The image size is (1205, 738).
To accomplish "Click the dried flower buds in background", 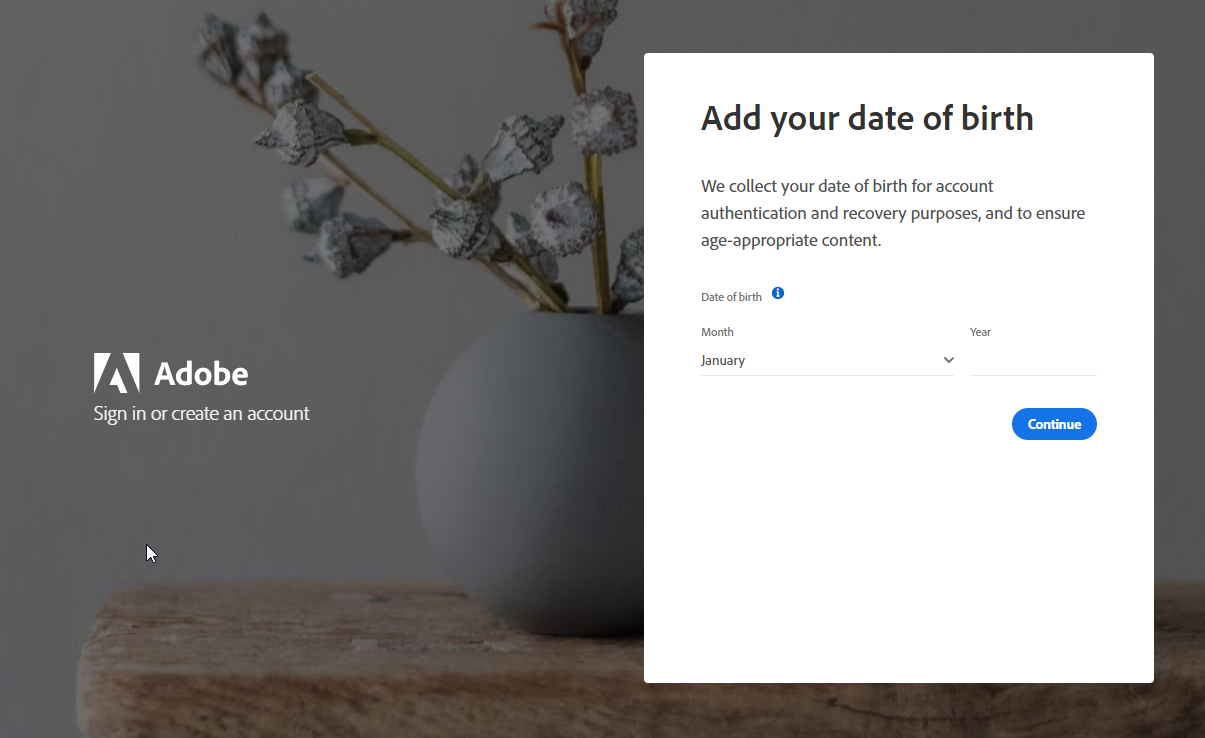I will tap(420, 150).
